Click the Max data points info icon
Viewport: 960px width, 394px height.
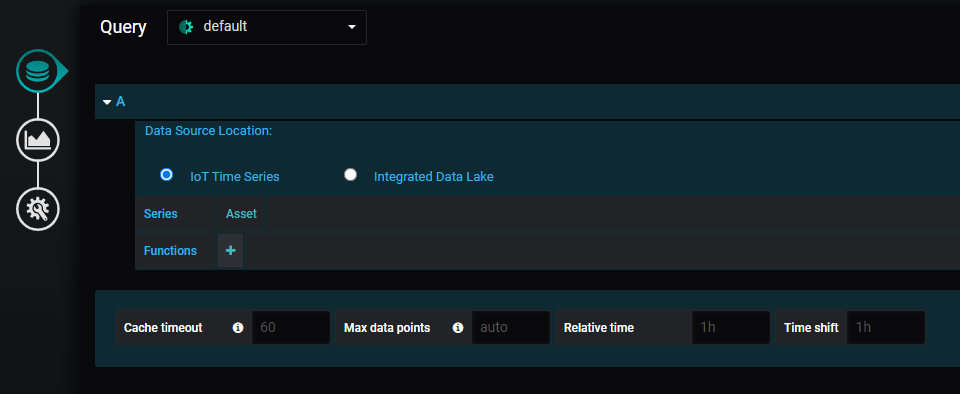click(457, 328)
